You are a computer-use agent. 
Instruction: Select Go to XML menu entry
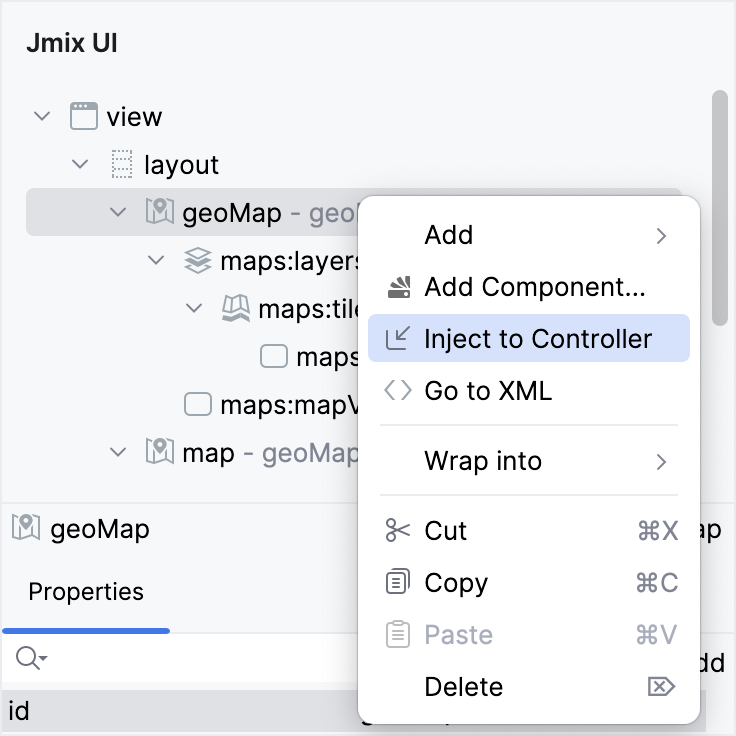tap(487, 391)
